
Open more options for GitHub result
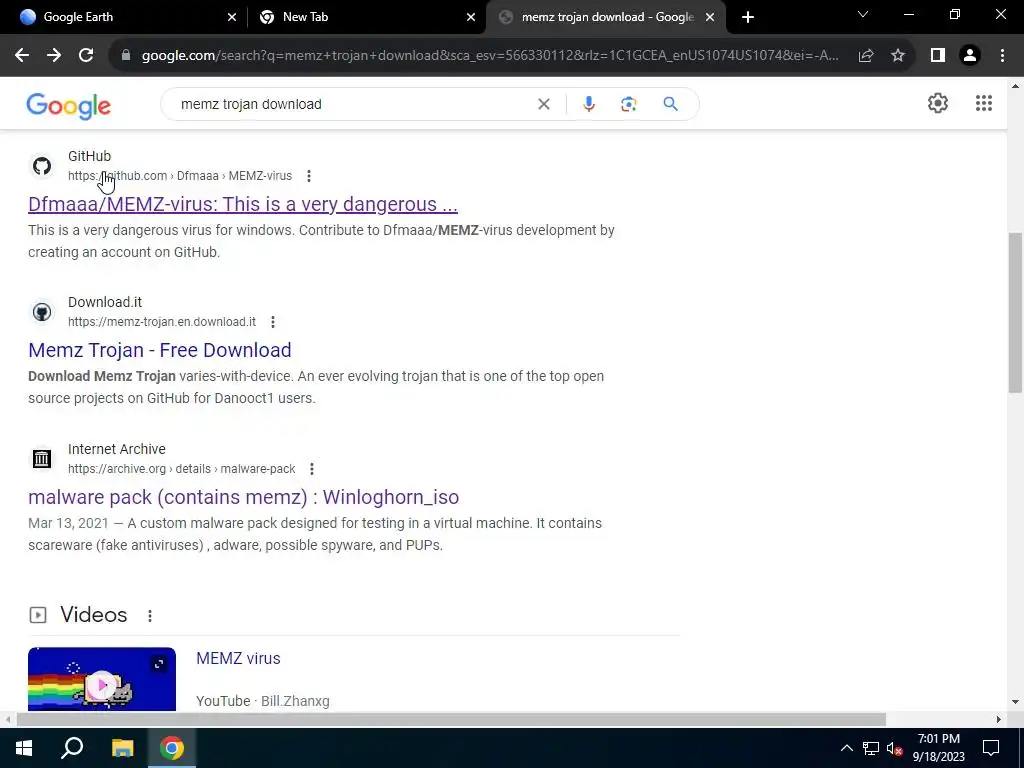(309, 176)
